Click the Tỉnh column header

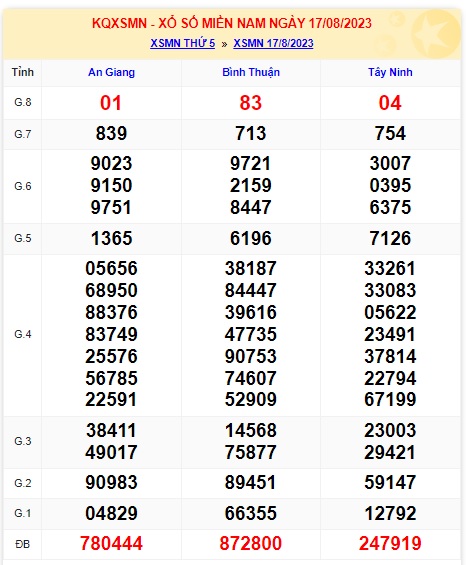coord(23,72)
